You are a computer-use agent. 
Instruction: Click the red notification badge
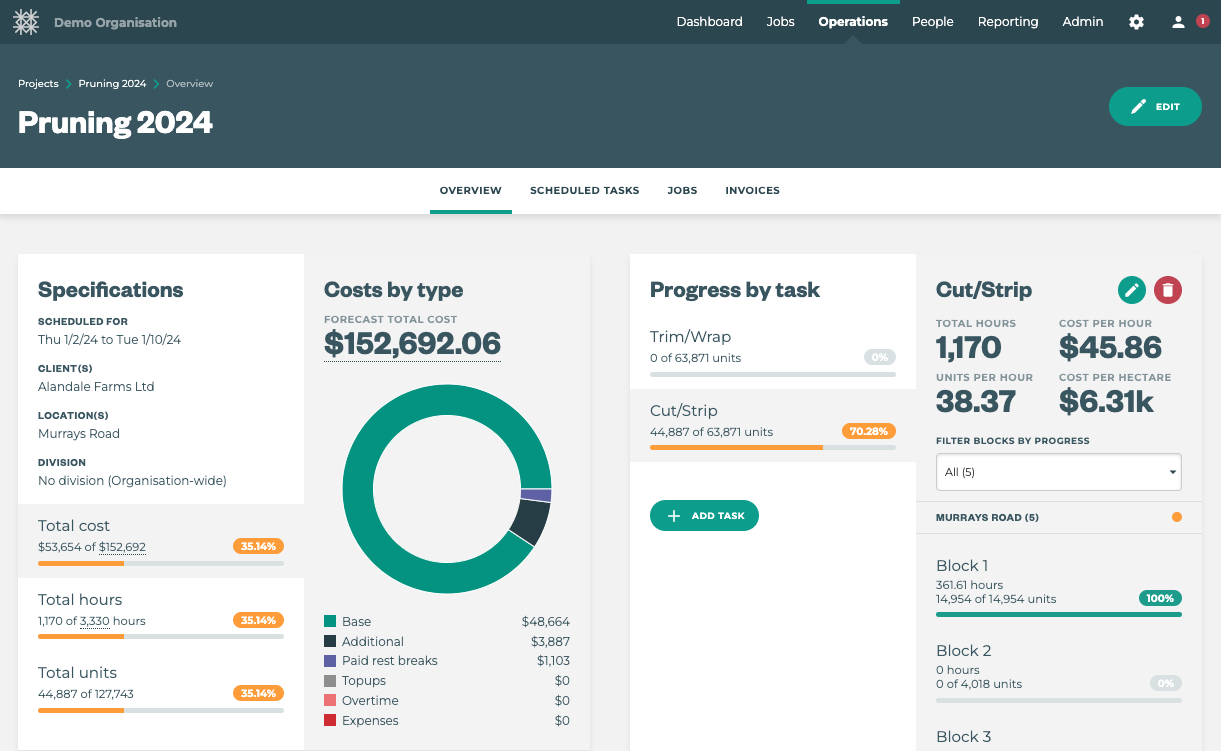(1202, 21)
